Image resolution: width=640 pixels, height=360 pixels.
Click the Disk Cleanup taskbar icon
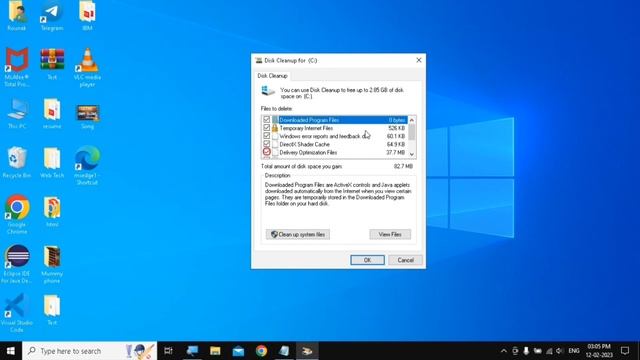[307, 351]
